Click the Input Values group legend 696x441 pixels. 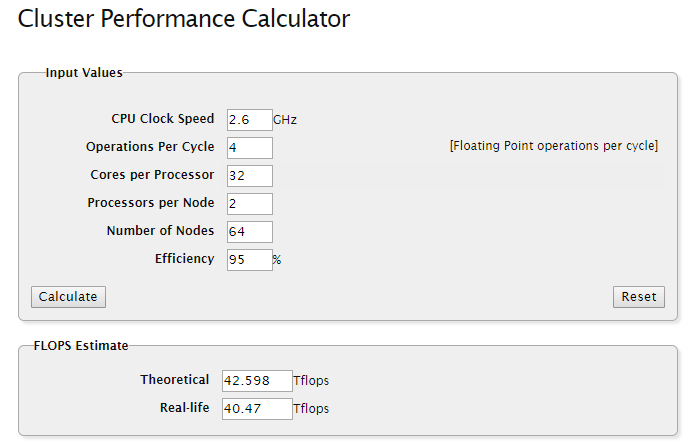(84, 73)
